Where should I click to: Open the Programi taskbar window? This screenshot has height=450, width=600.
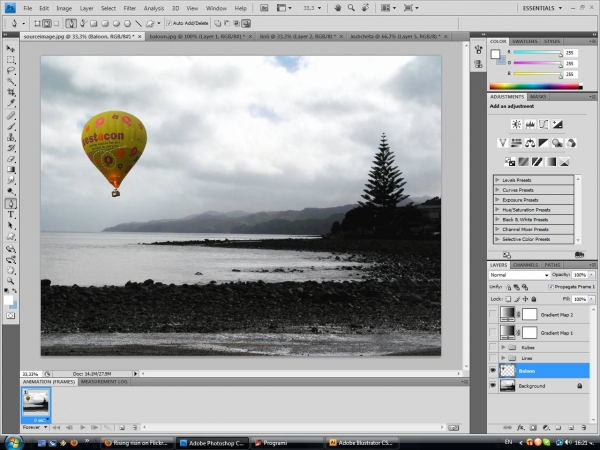pyautogui.click(x=287, y=443)
